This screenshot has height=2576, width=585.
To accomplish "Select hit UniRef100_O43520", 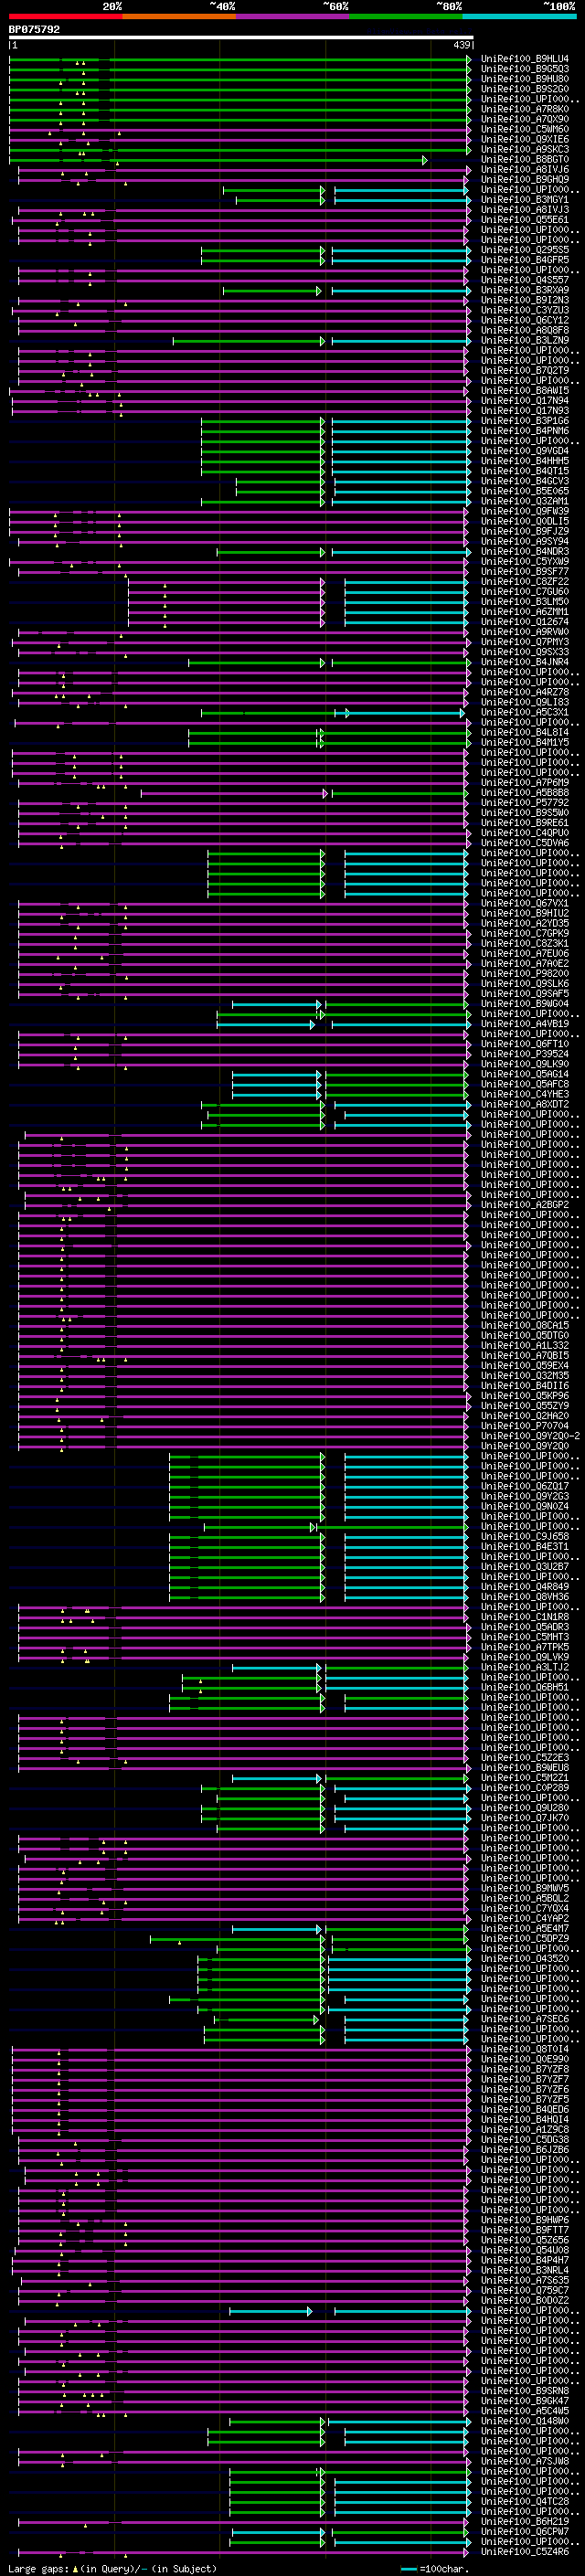I will point(524,1959).
